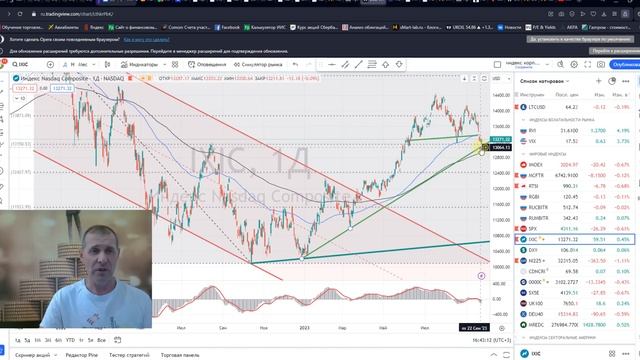Click the add symbol plus icon in toolbar
640x360 pixels.
pos(50,64)
